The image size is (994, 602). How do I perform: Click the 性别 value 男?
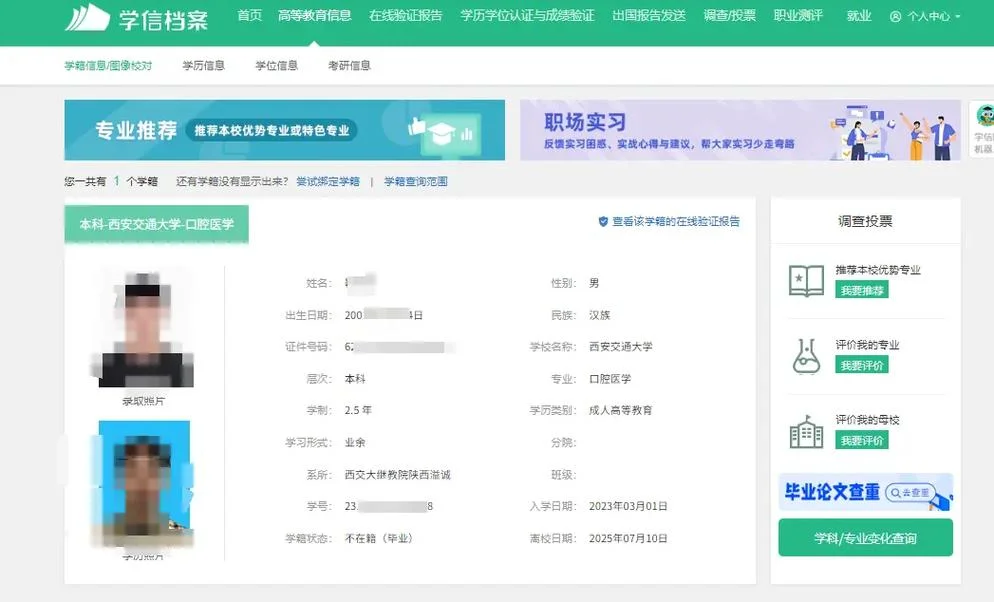point(594,283)
